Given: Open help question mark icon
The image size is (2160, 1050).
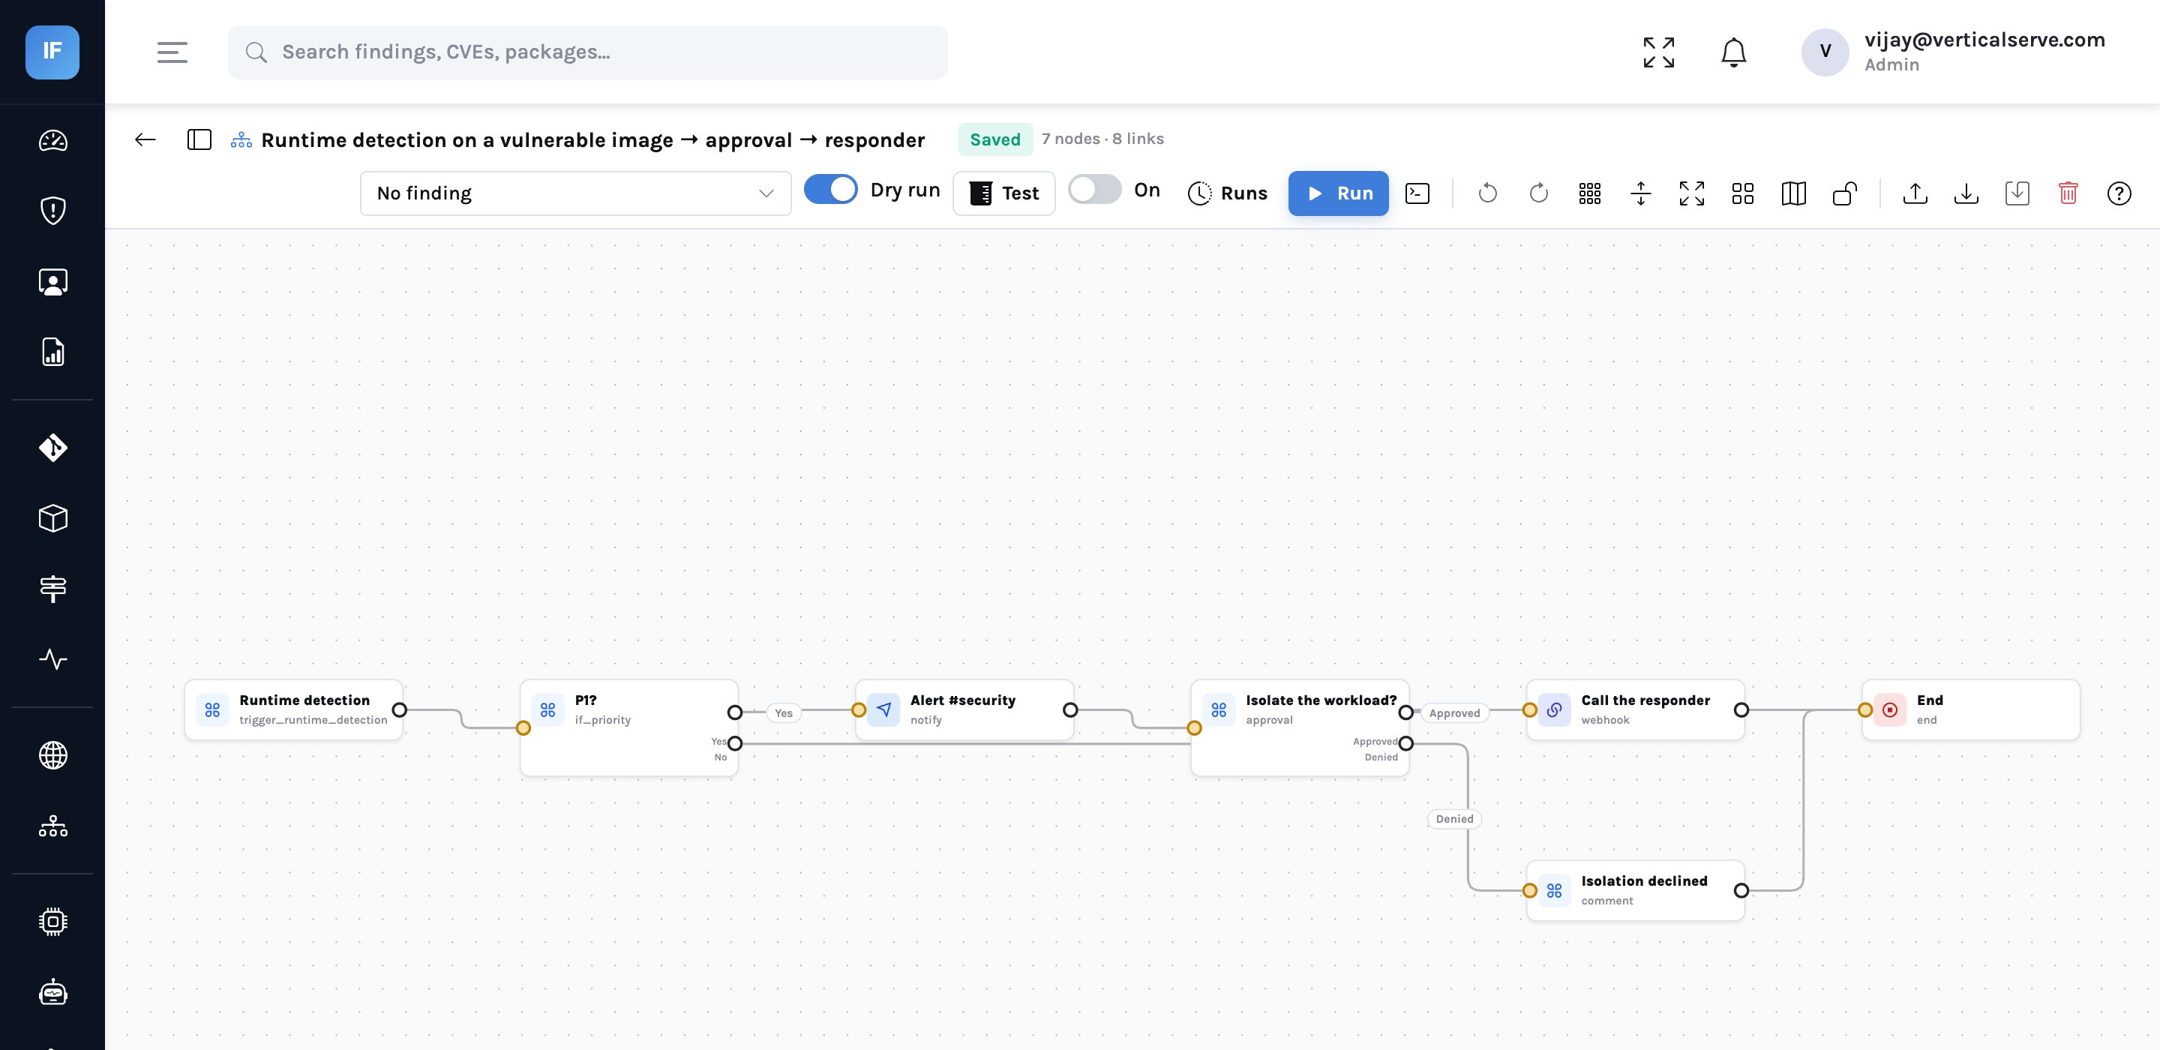Looking at the screenshot, I should (x=2119, y=193).
